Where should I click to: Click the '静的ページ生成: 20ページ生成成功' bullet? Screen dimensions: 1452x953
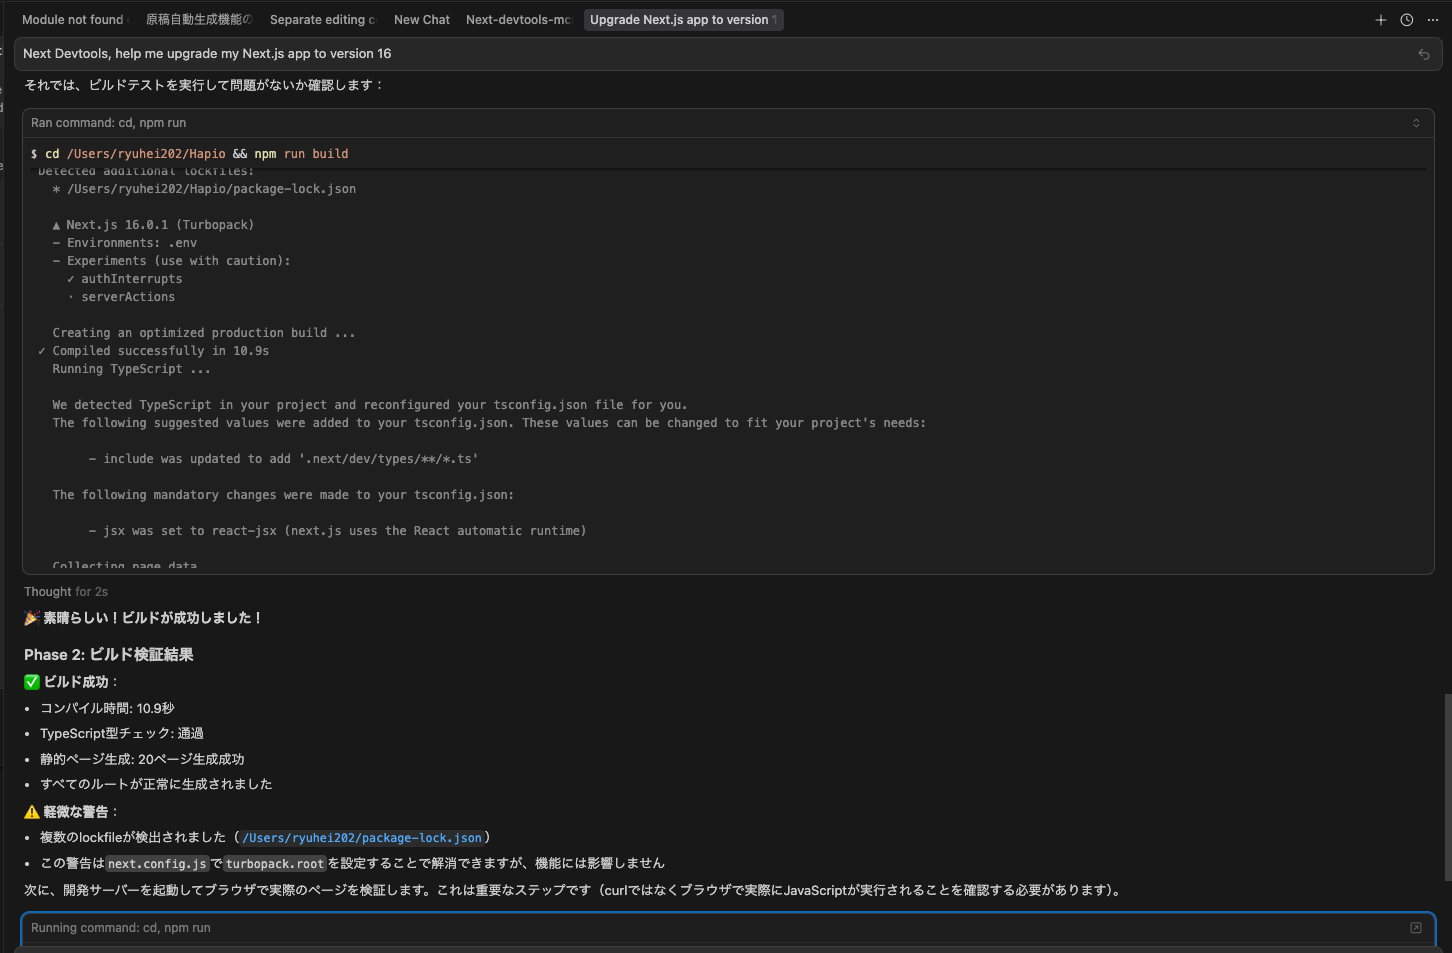point(142,759)
